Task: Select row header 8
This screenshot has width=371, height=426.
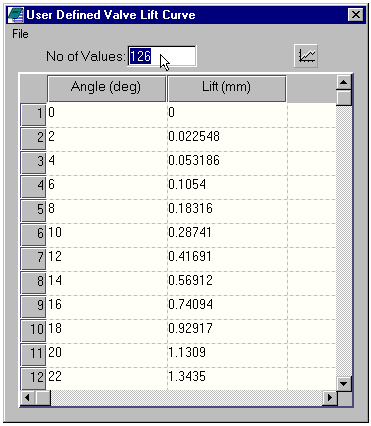Action: [x=33, y=282]
